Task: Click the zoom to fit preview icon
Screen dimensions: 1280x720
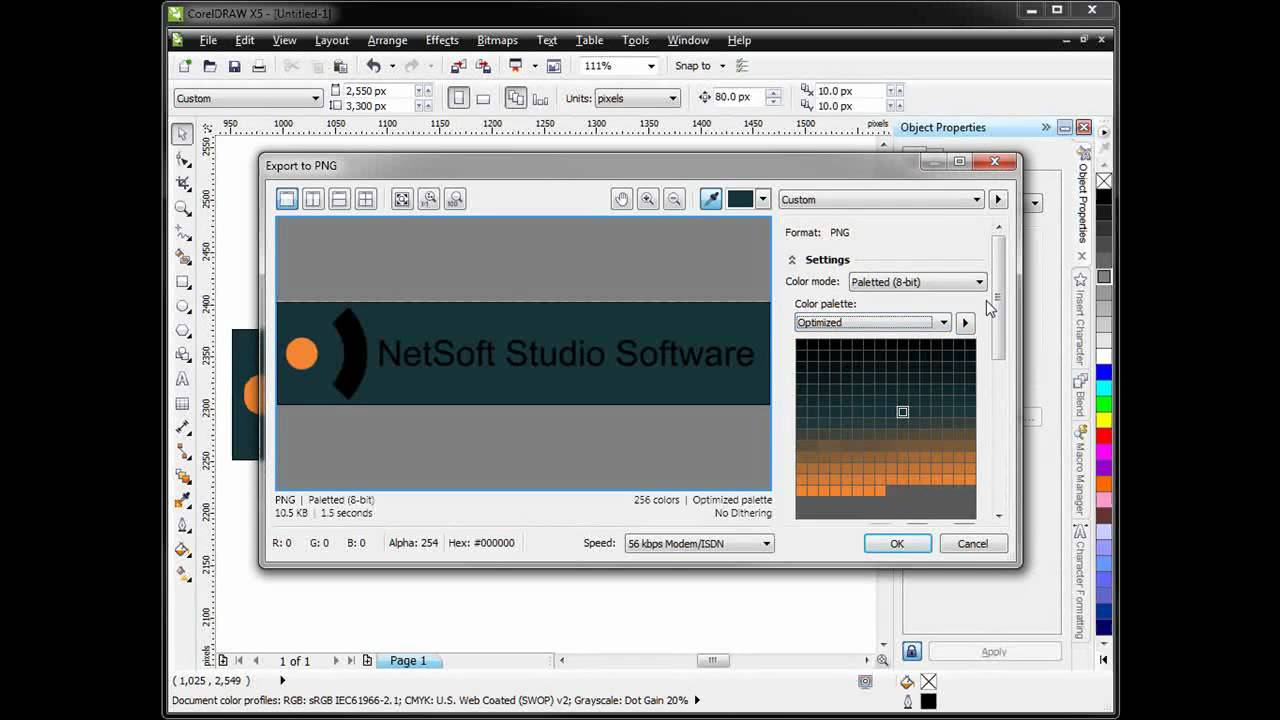Action: point(402,199)
